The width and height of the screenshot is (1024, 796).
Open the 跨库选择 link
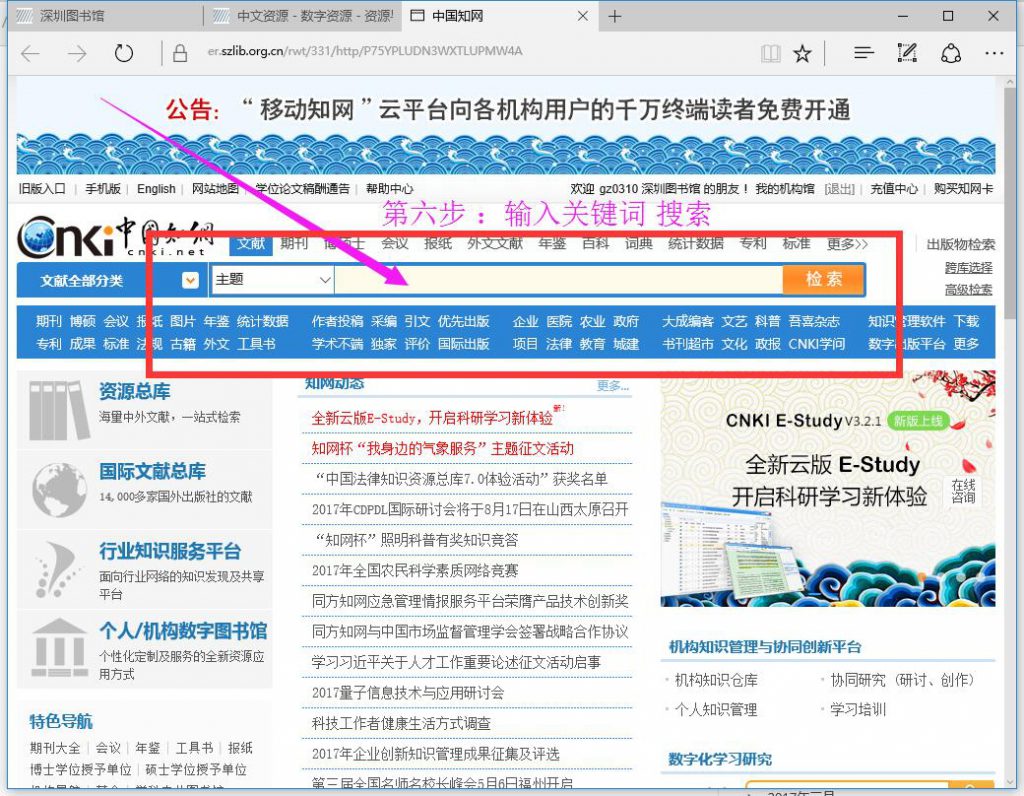tap(968, 267)
